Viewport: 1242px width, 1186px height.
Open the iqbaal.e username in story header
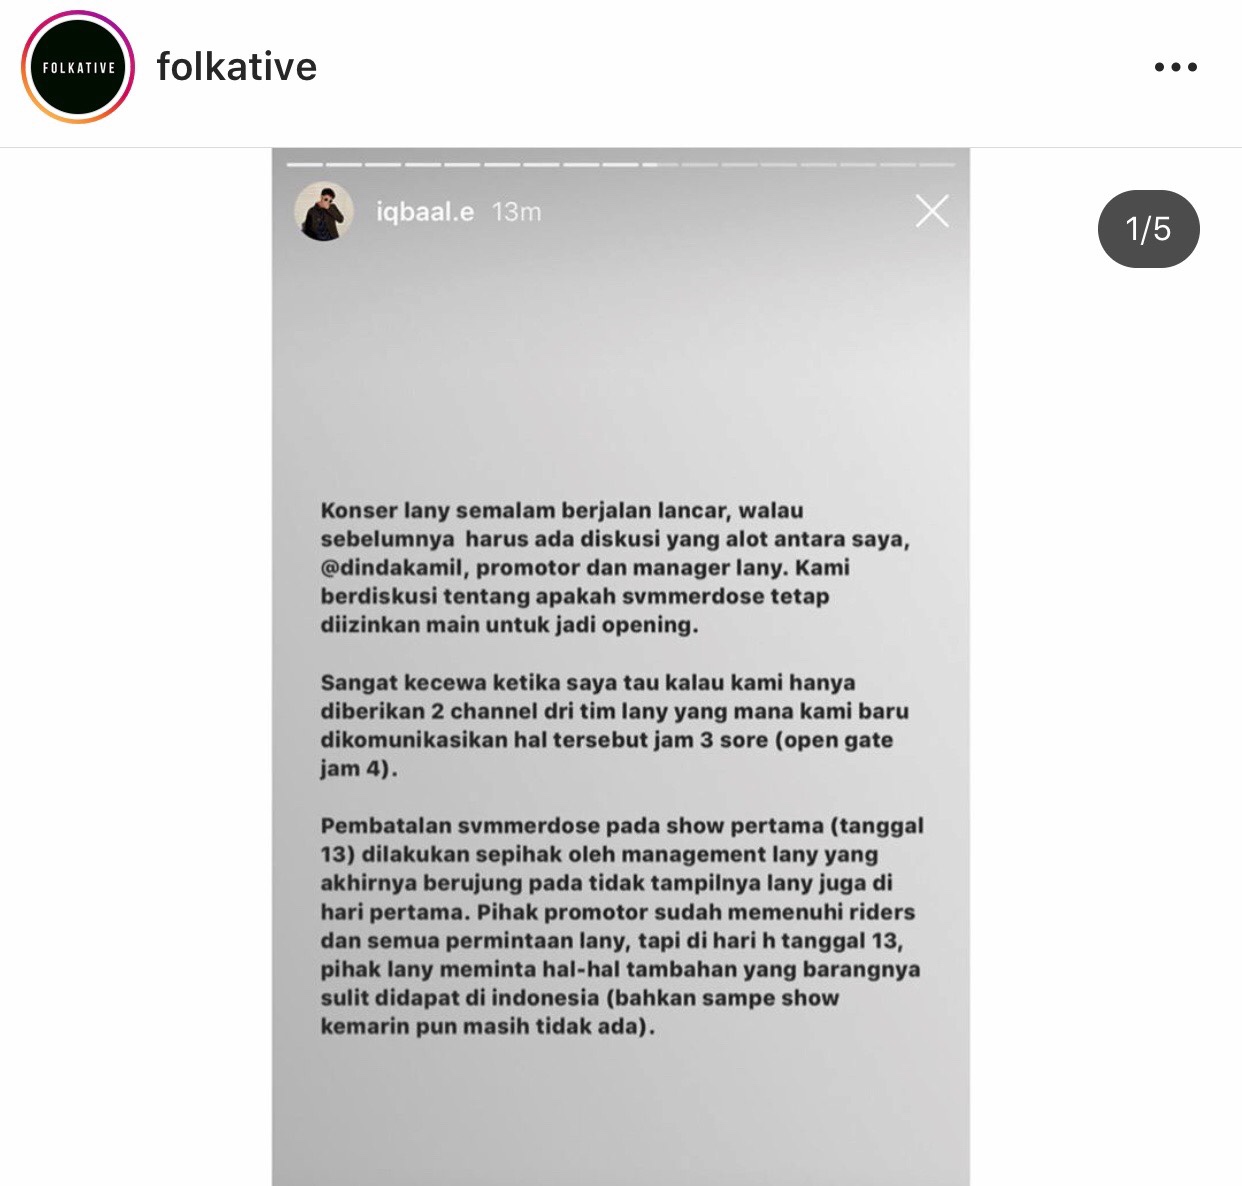click(x=425, y=212)
